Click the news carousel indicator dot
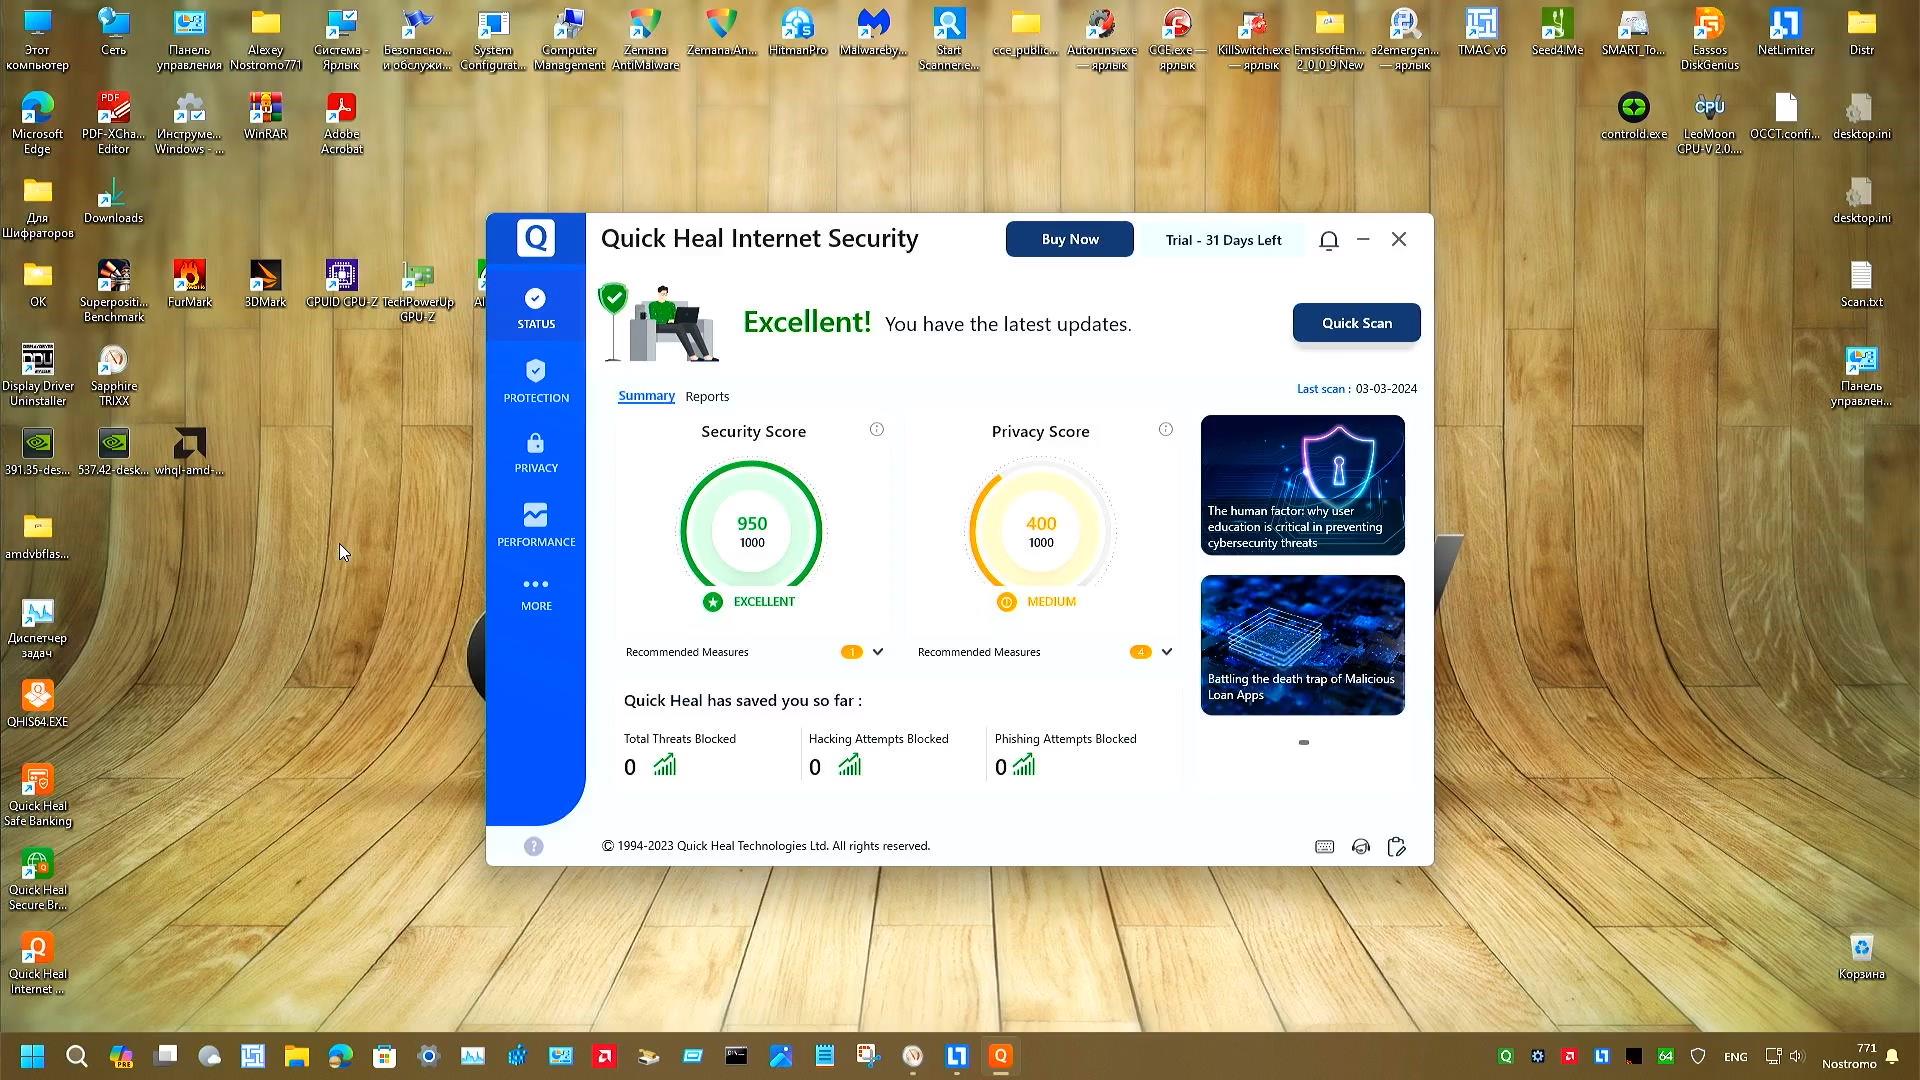This screenshot has height=1080, width=1920. pyautogui.click(x=1303, y=743)
